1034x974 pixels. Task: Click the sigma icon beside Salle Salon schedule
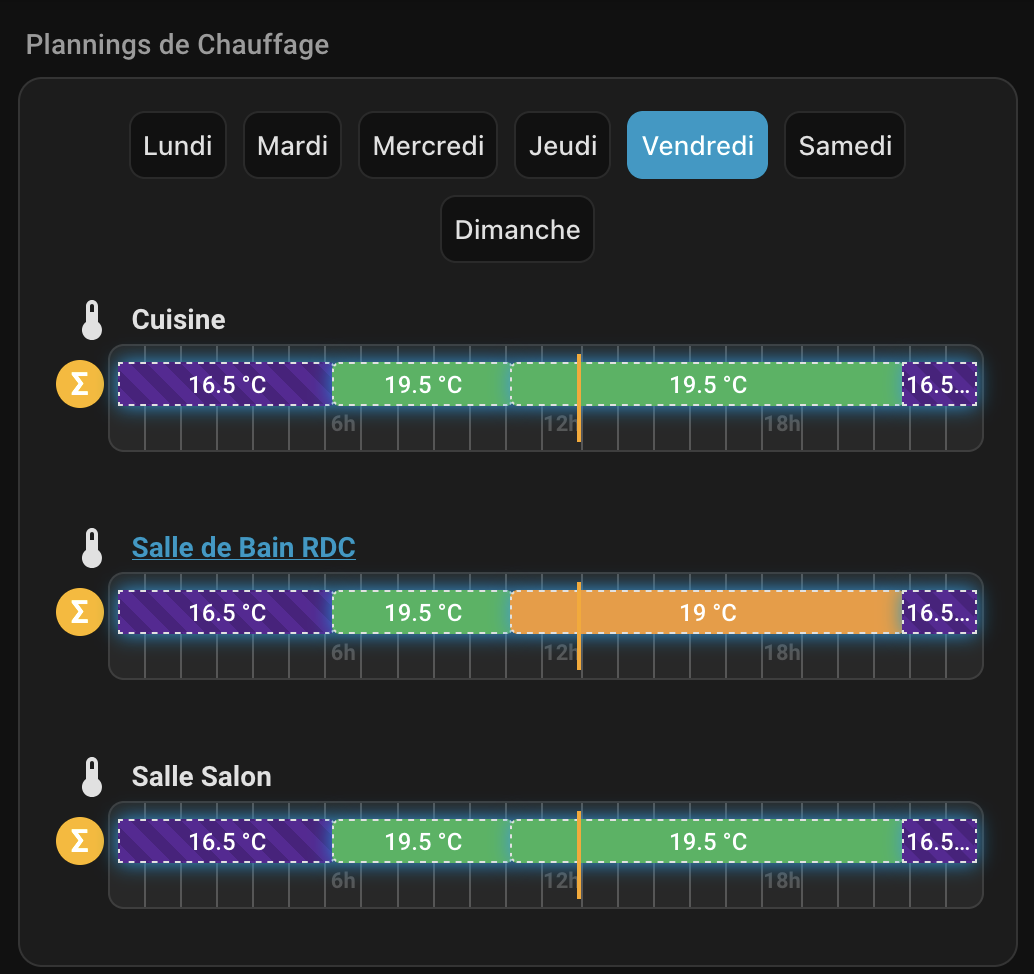coord(80,842)
